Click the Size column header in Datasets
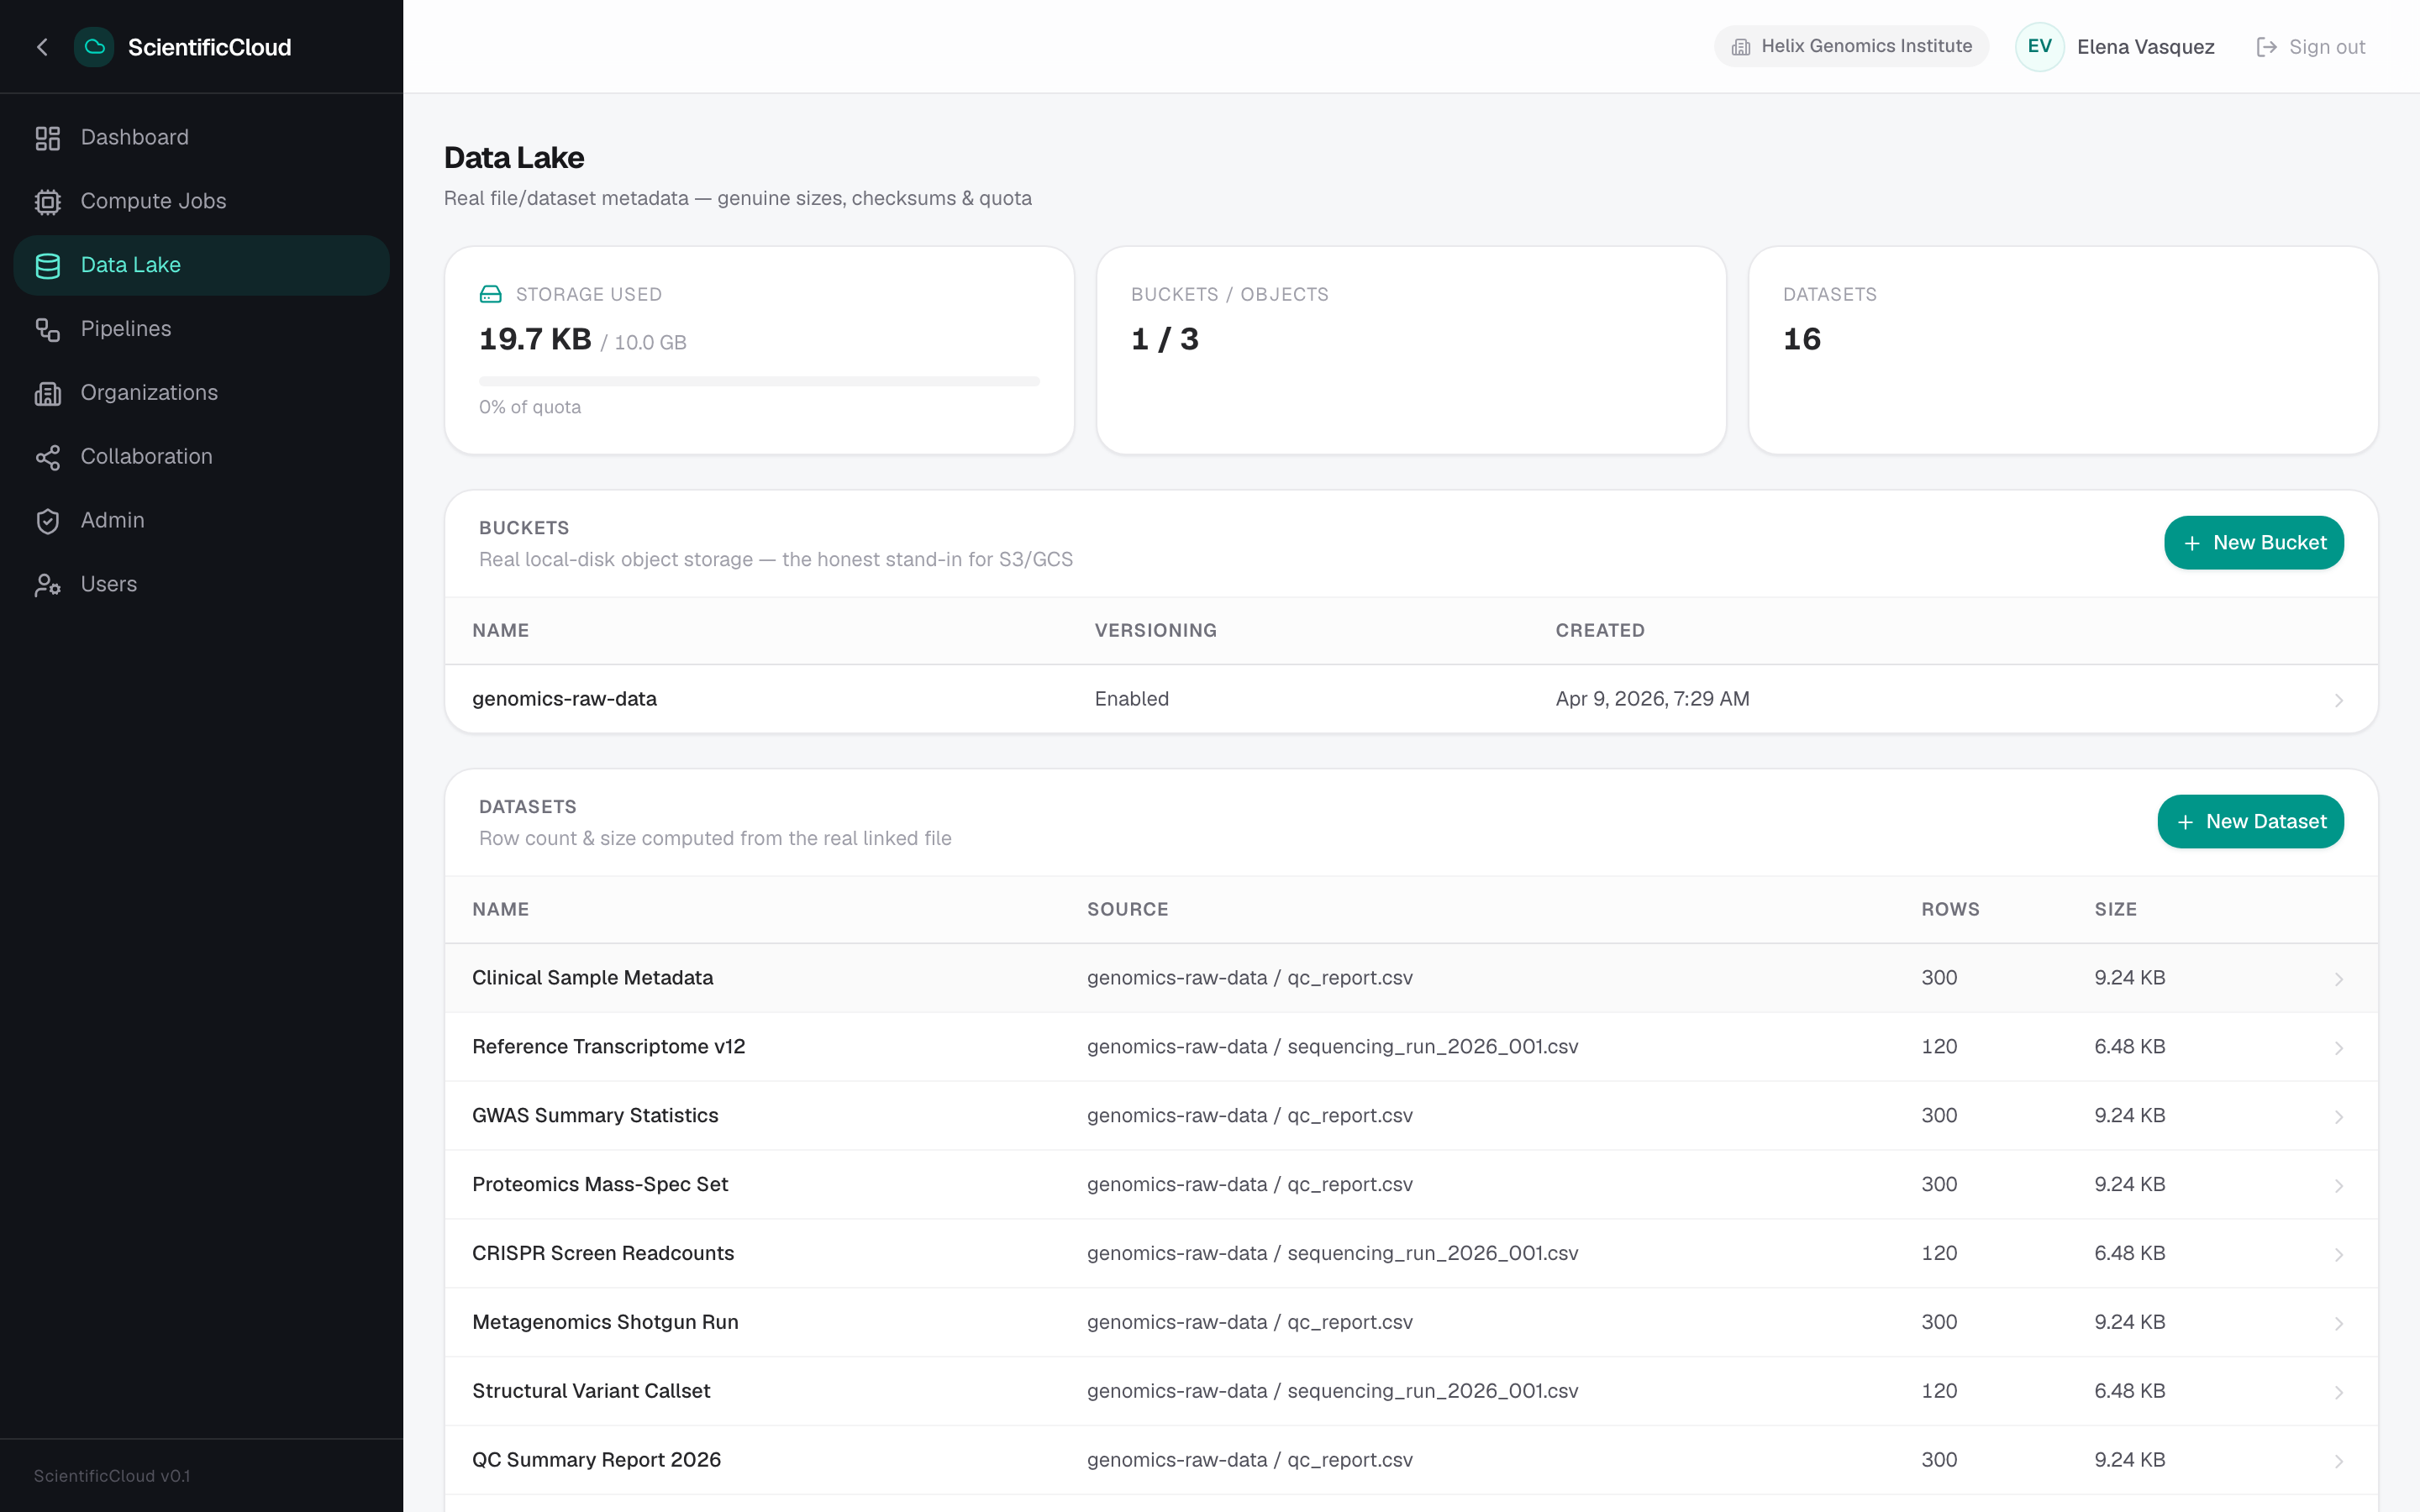2420x1512 pixels. point(2115,910)
